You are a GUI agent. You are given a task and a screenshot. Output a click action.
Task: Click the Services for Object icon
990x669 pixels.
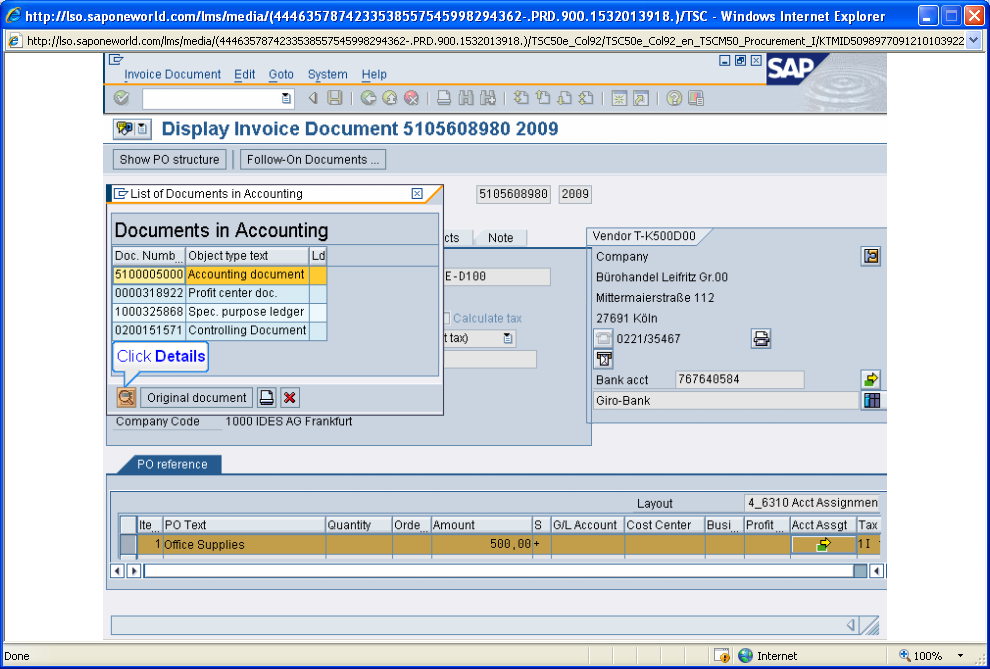[124, 129]
